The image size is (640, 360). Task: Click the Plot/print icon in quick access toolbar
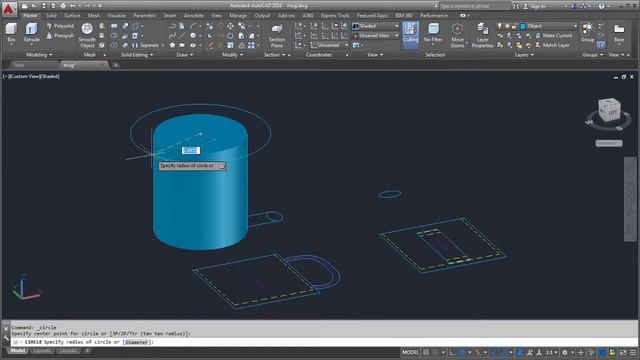63,6
